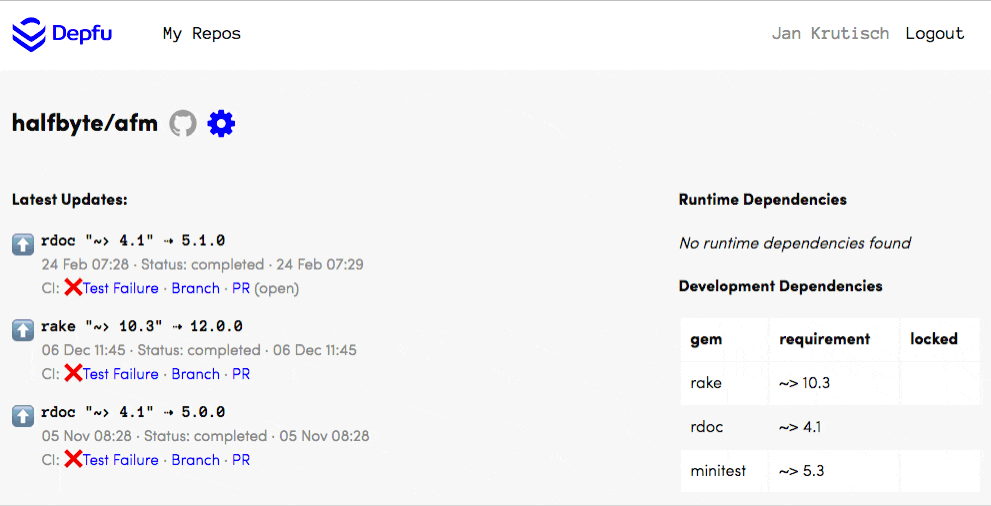The width and height of the screenshot is (991, 506).
Task: Go to My Repos
Action: point(202,34)
